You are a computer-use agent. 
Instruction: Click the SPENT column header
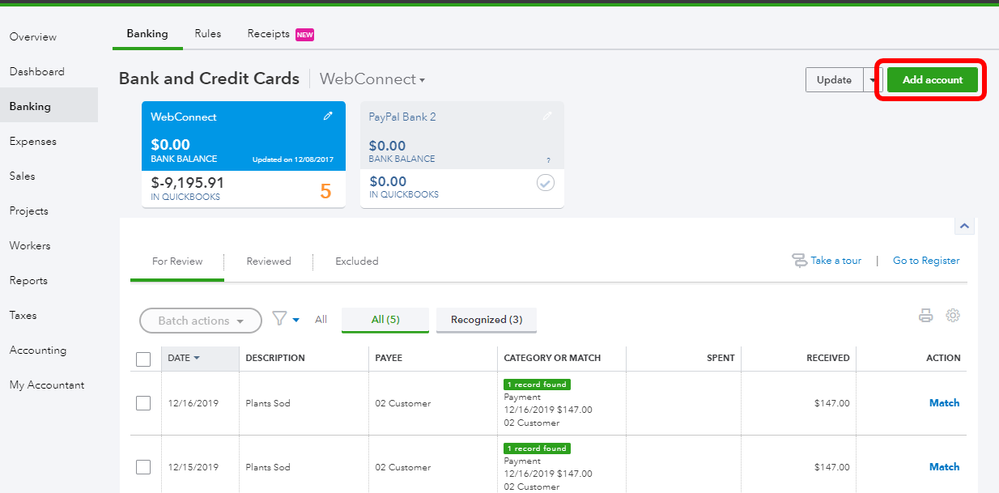pos(721,358)
